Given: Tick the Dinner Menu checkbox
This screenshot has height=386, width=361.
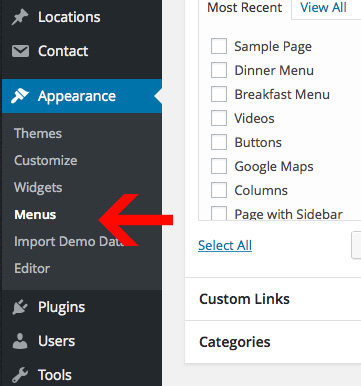Looking at the screenshot, I should [x=219, y=70].
